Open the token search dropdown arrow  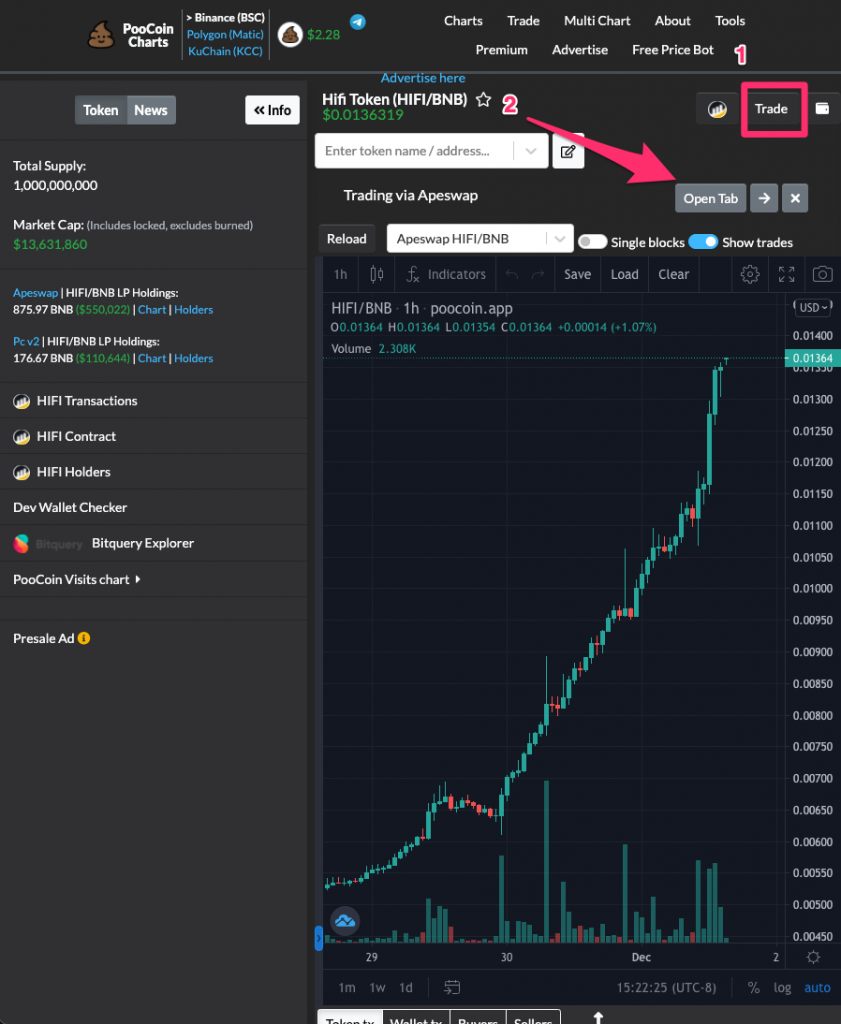(x=531, y=151)
